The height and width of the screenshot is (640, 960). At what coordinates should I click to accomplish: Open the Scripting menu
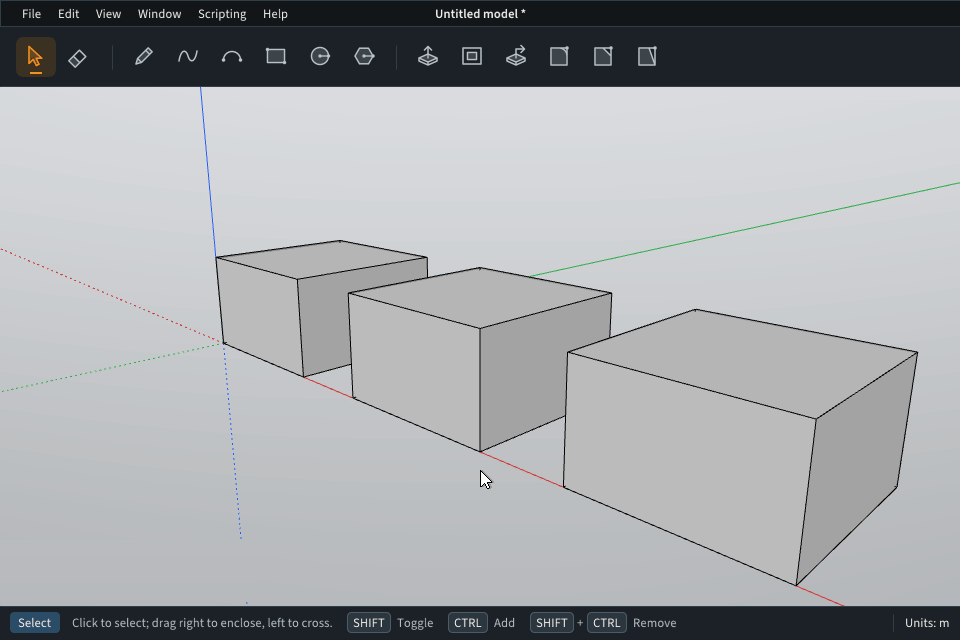pos(222,13)
